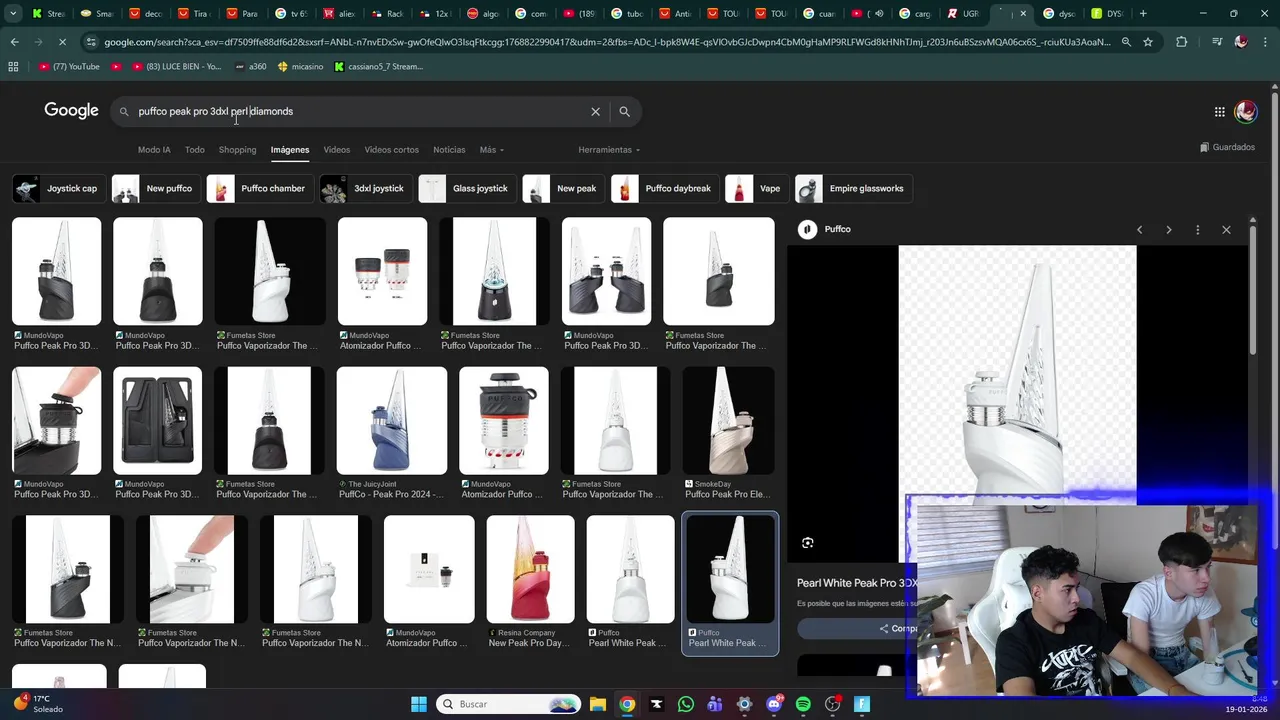Clear the search box text with the X
This screenshot has width=1280, height=720.
point(595,111)
